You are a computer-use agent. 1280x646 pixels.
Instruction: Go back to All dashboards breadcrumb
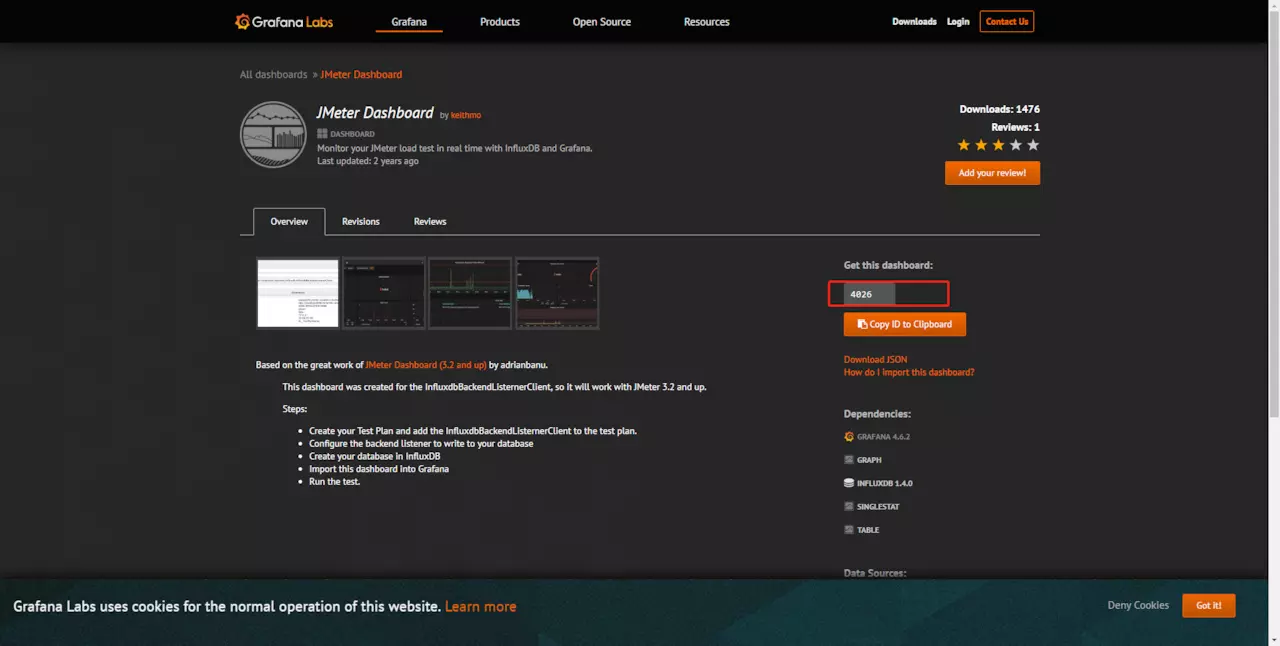click(x=273, y=75)
